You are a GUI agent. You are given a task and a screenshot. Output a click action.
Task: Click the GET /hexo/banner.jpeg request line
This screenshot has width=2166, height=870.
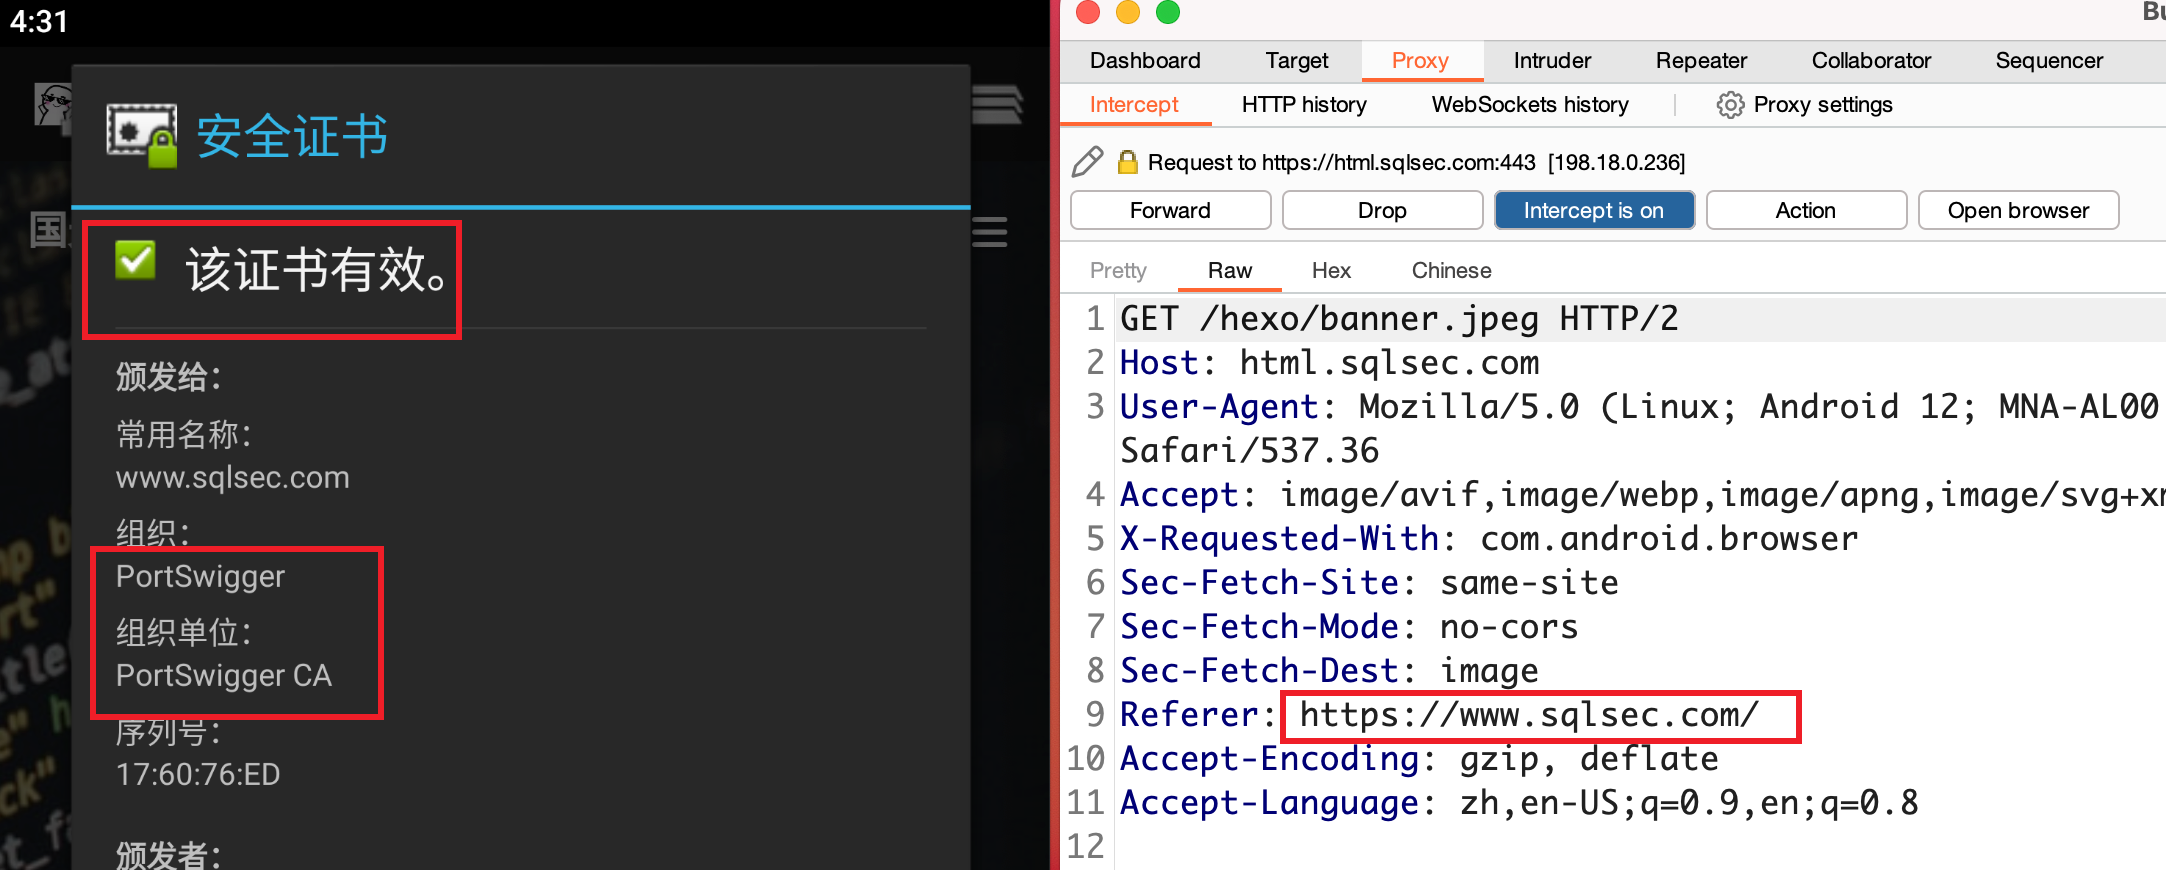(1399, 319)
